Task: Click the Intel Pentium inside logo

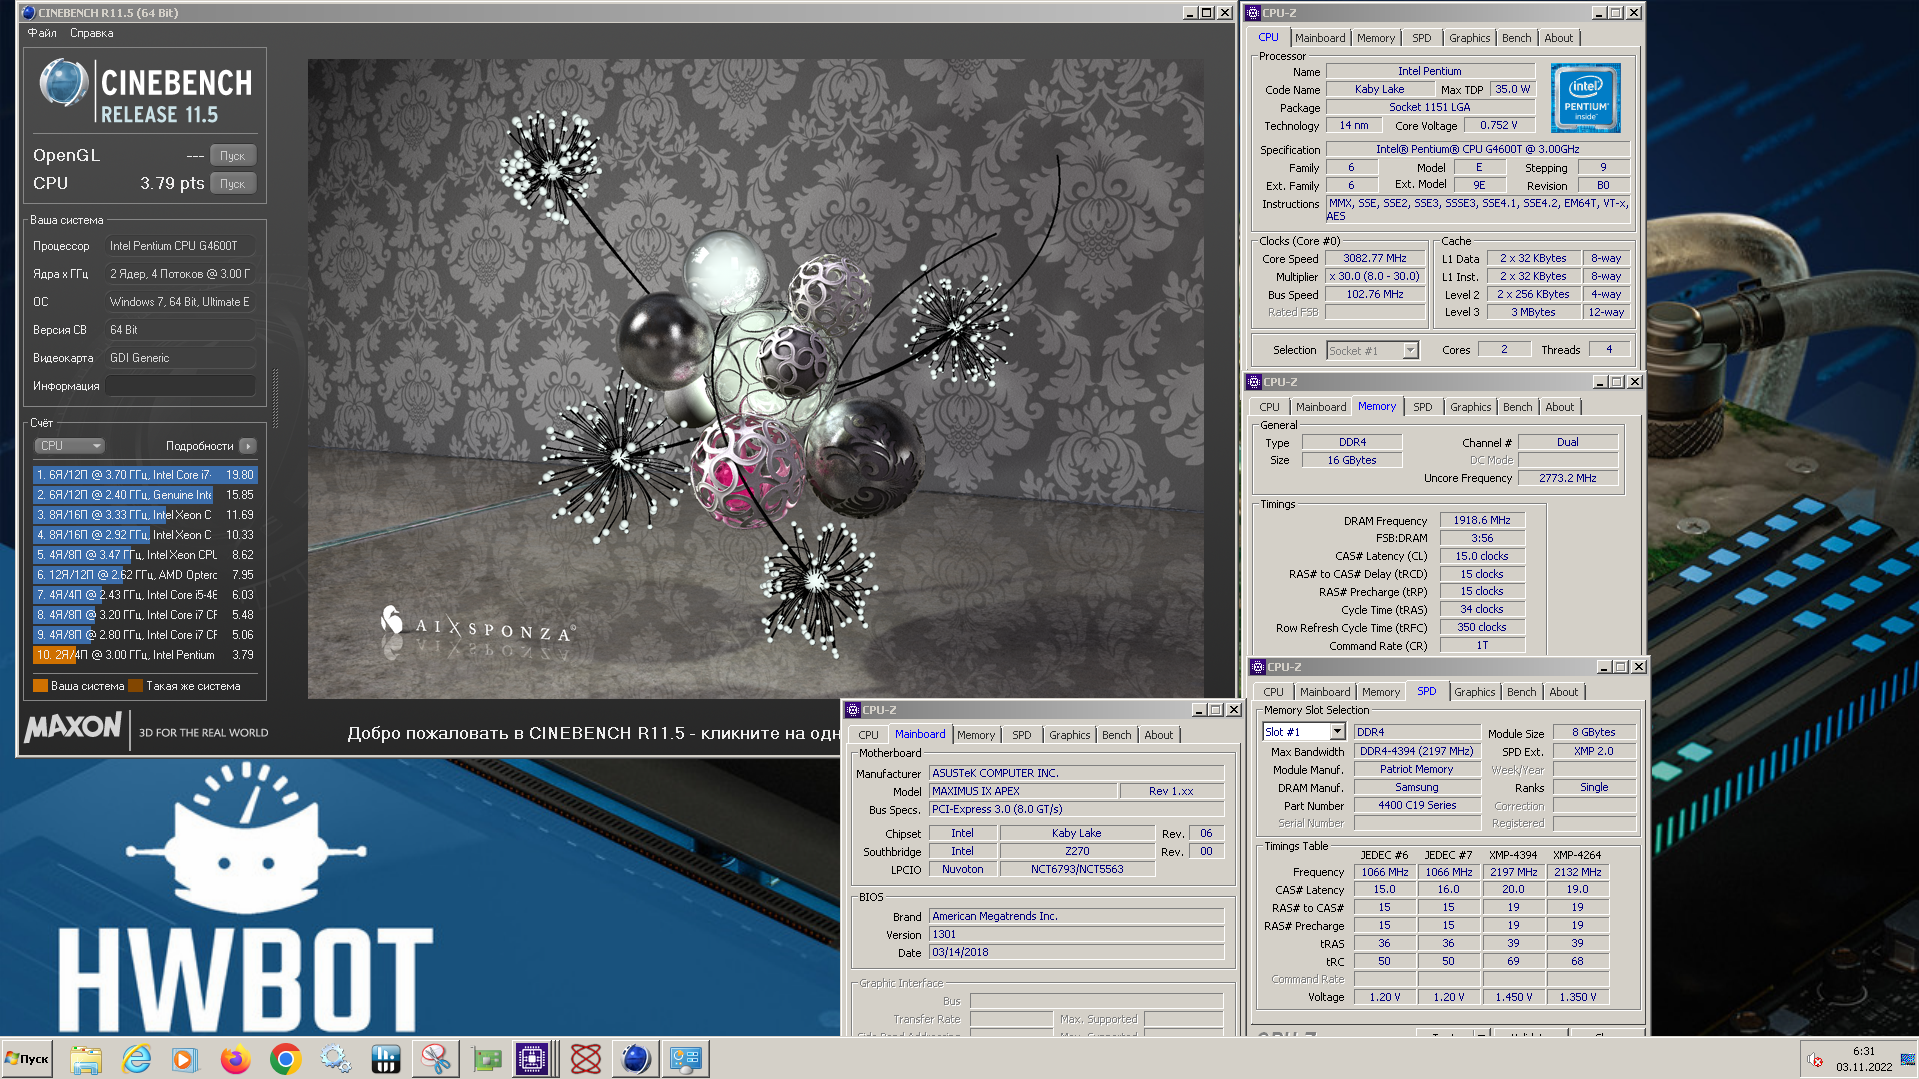Action: (1585, 98)
